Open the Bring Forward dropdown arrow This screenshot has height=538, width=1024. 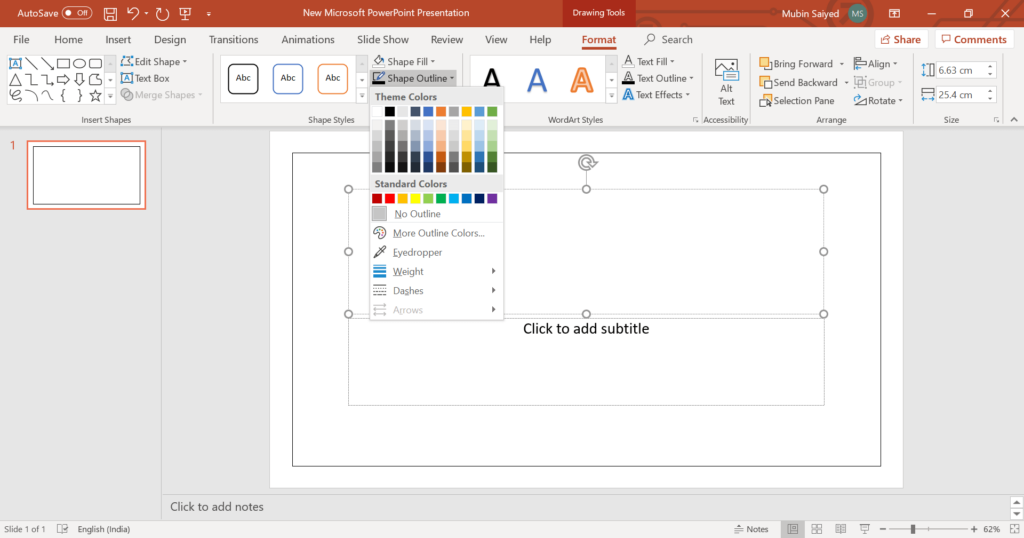[842, 64]
